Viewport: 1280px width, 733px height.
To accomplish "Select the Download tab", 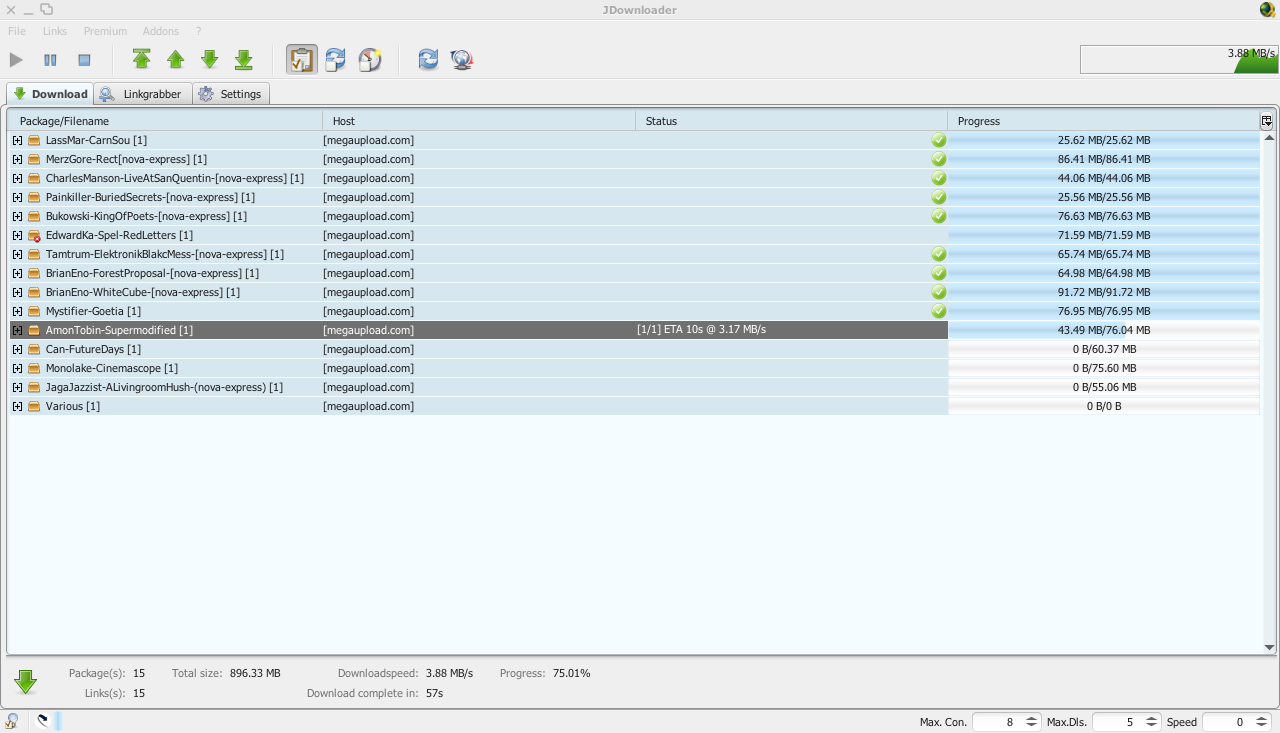I will 50,94.
